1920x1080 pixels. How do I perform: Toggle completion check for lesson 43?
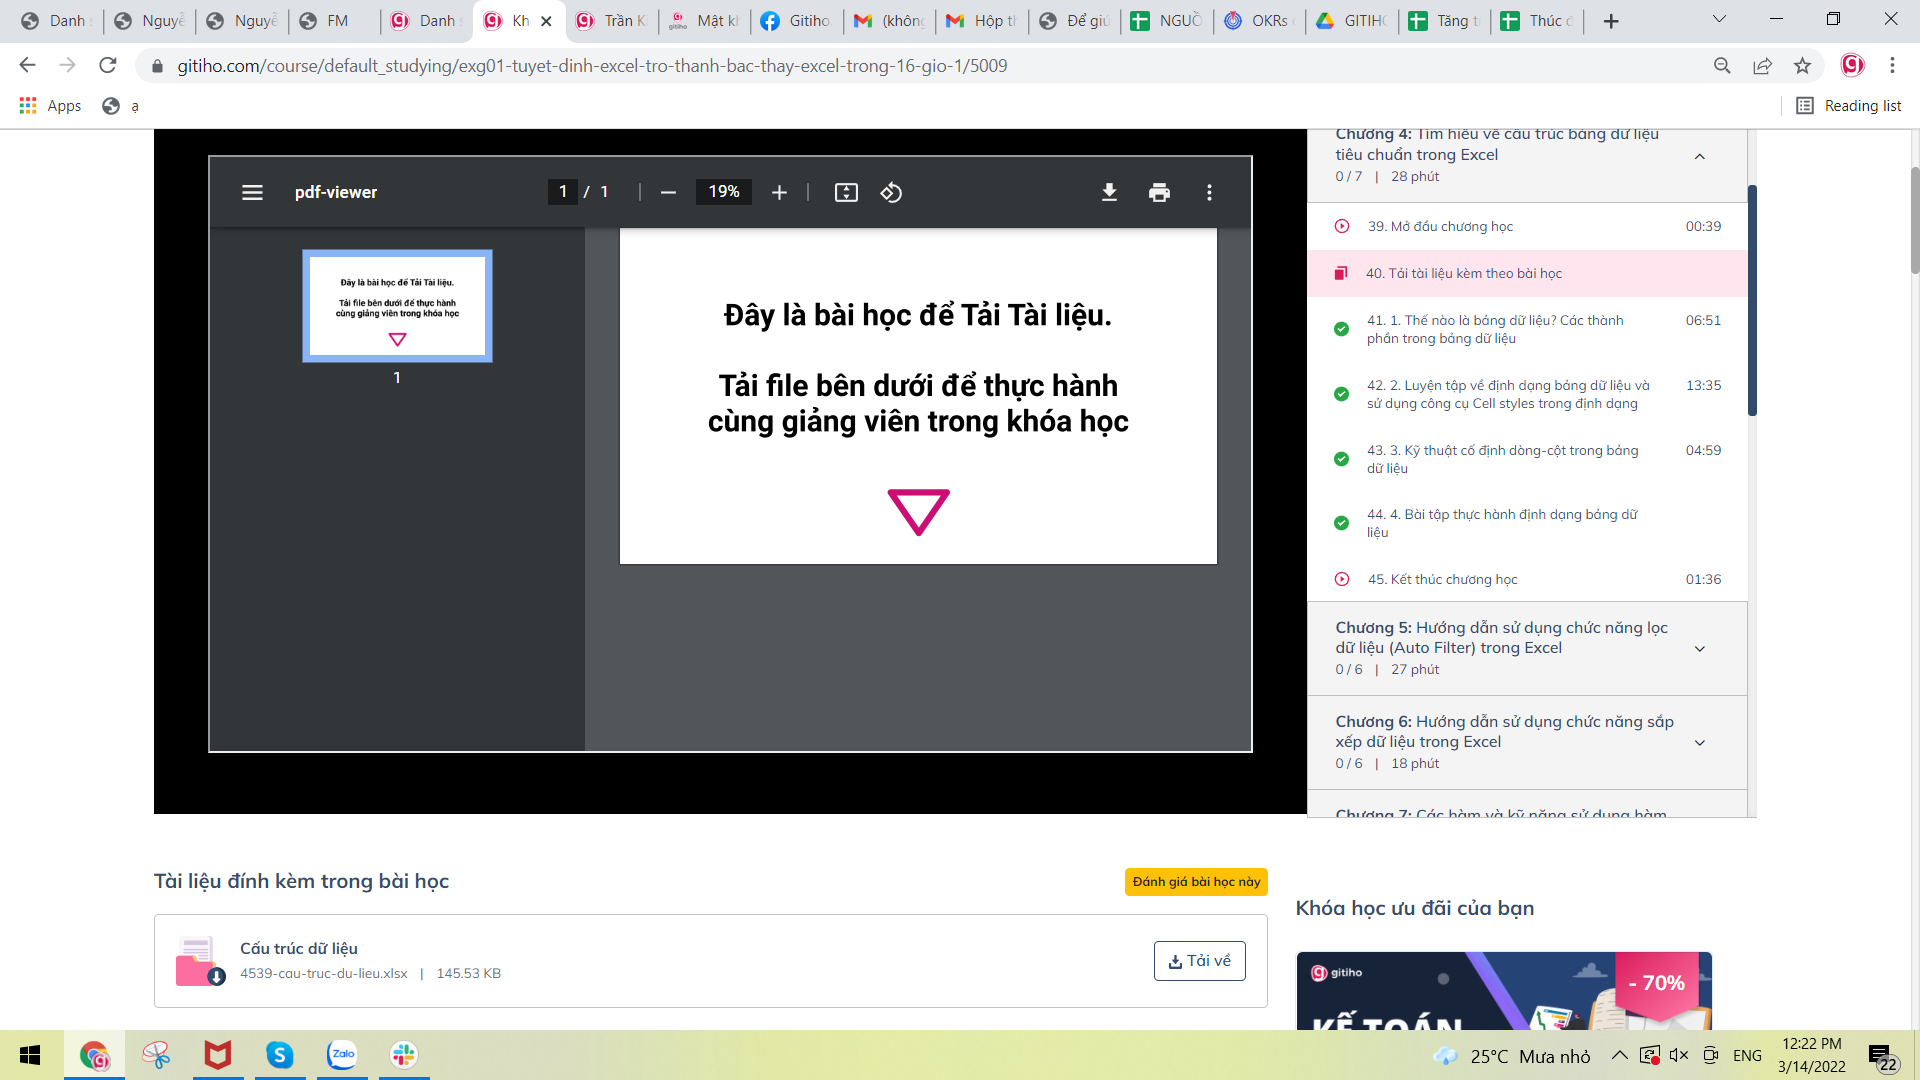tap(1341, 459)
